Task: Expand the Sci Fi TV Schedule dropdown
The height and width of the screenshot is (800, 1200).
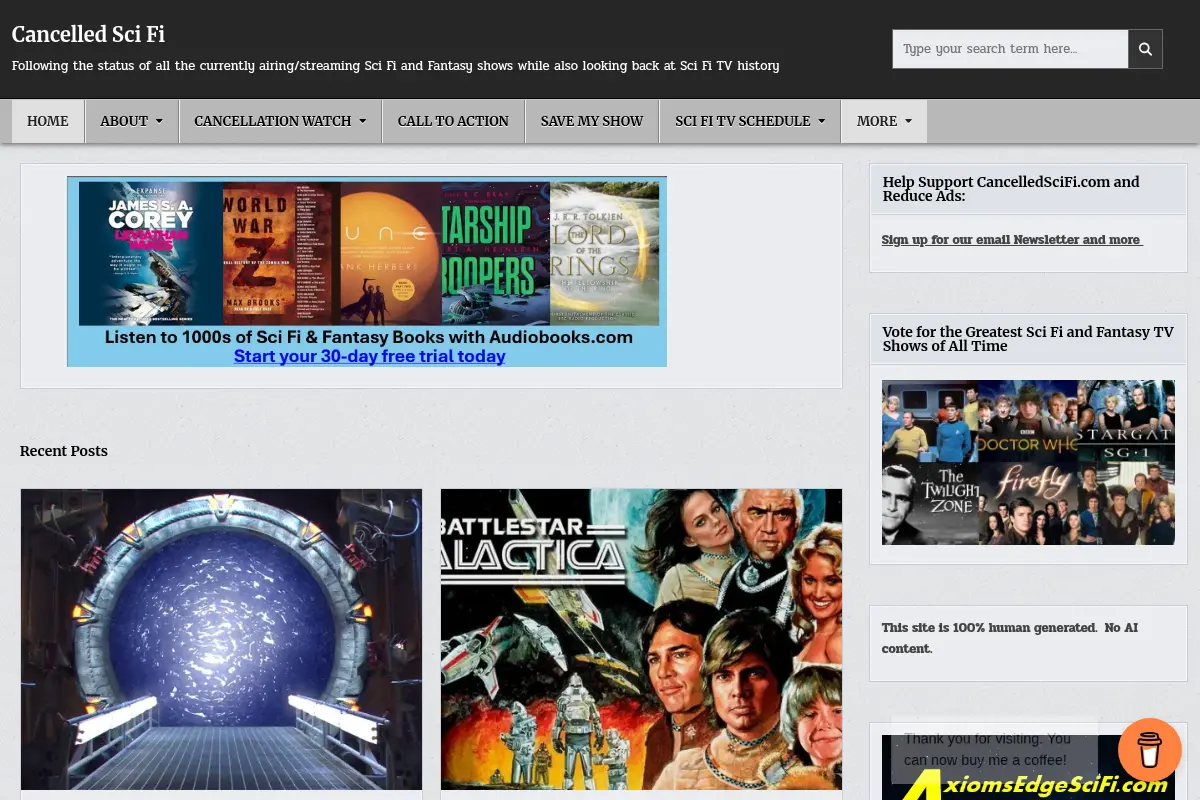Action: (750, 121)
